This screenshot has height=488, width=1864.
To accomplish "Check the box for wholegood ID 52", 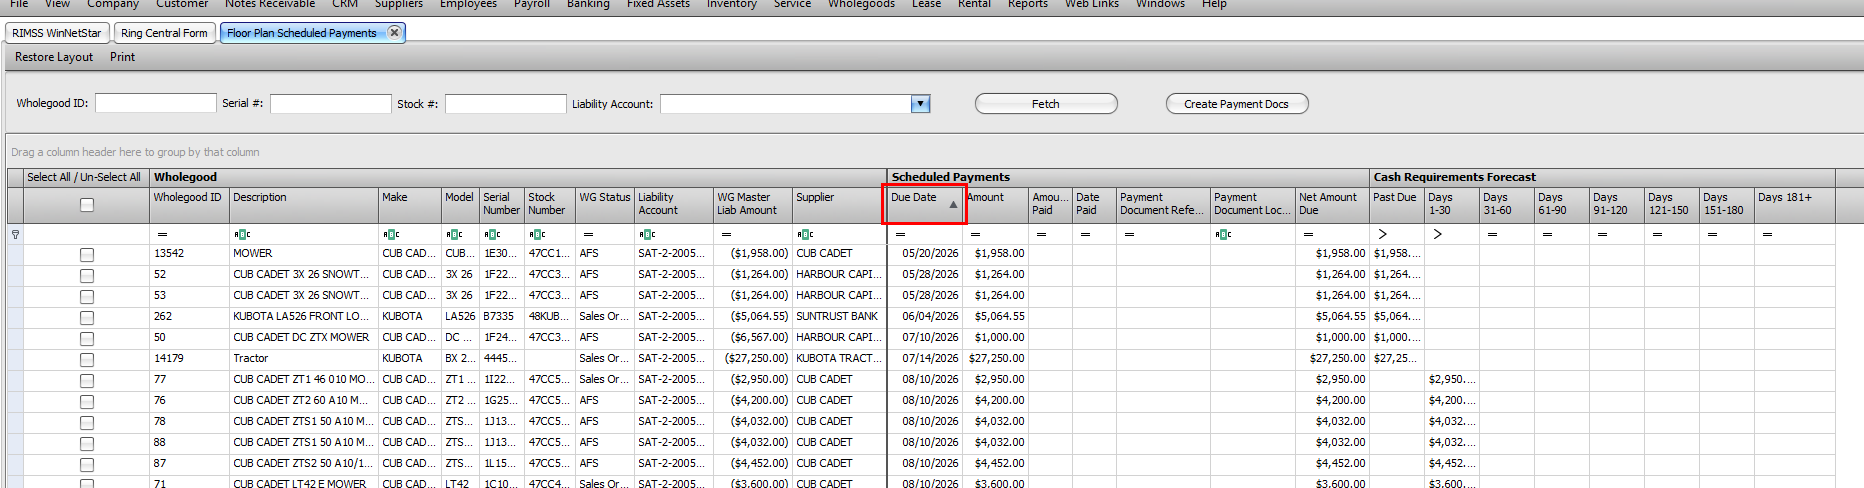I will [x=87, y=276].
